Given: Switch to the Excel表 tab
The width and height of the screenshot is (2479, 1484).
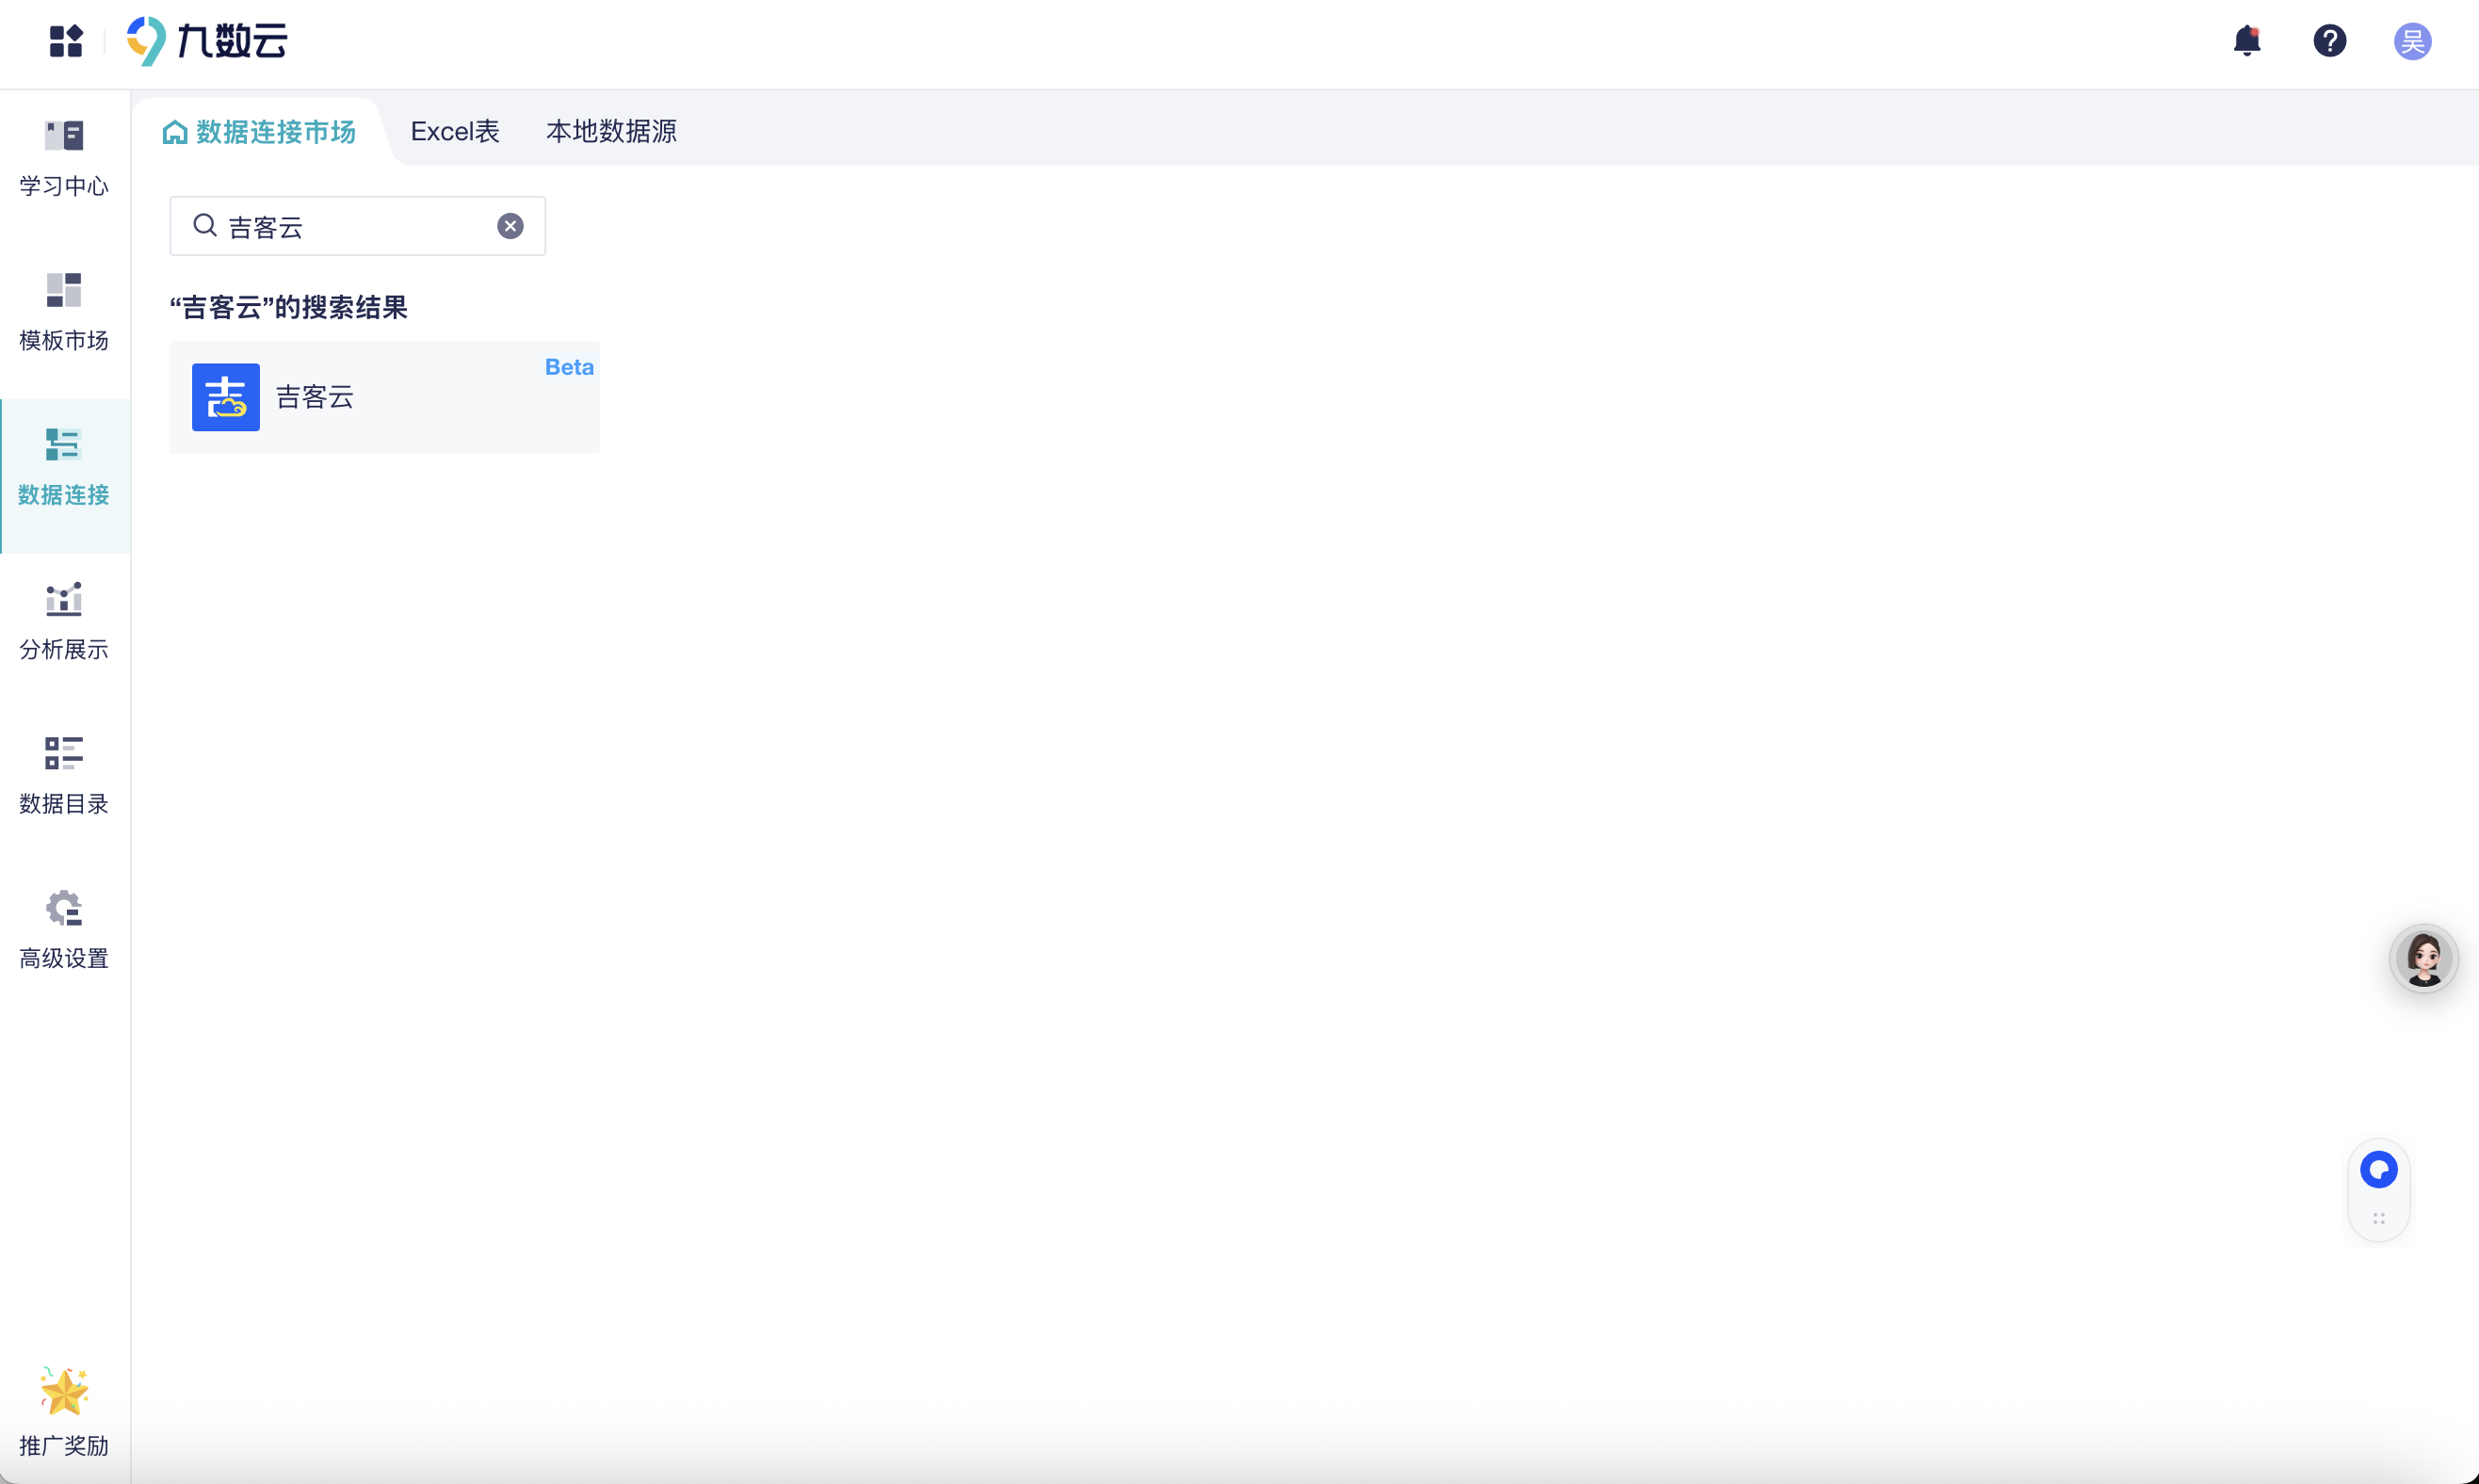Looking at the screenshot, I should coord(454,130).
